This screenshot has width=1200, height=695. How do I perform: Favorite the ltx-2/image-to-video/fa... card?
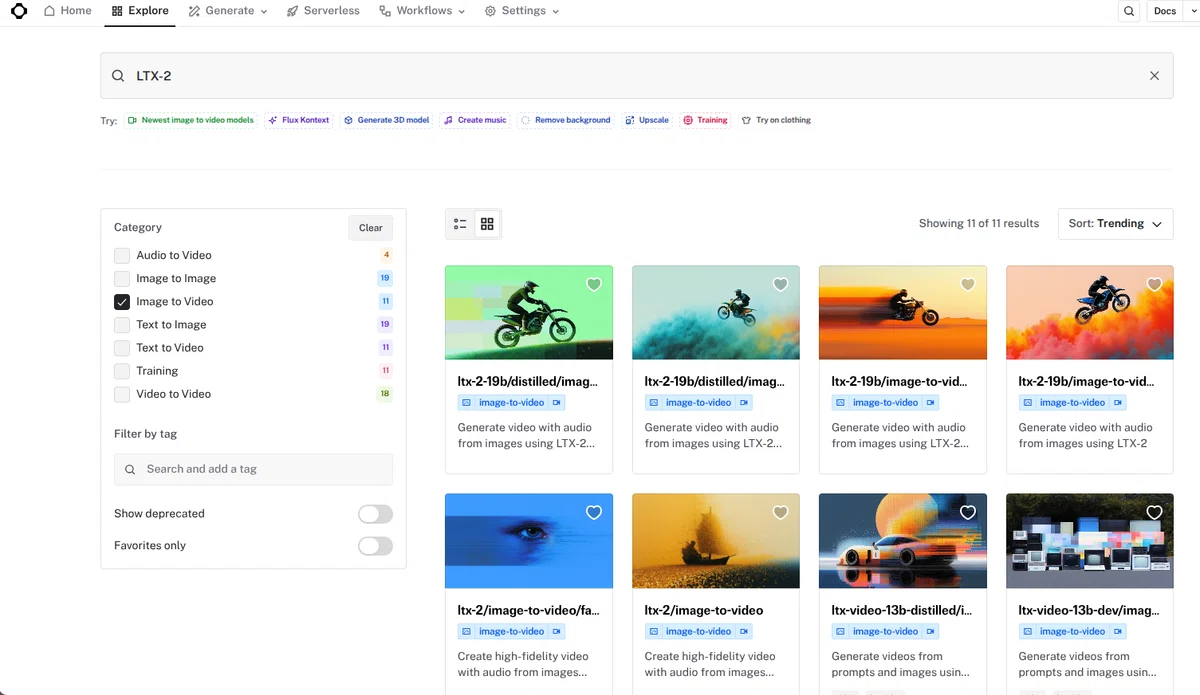click(594, 513)
